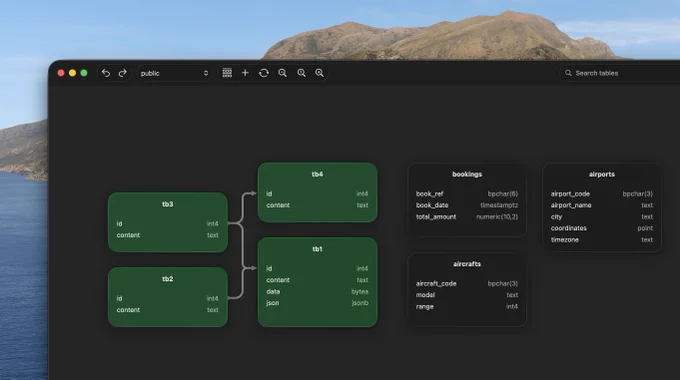Select the tb1 table title
Image resolution: width=680 pixels, height=380 pixels.
[x=317, y=249]
